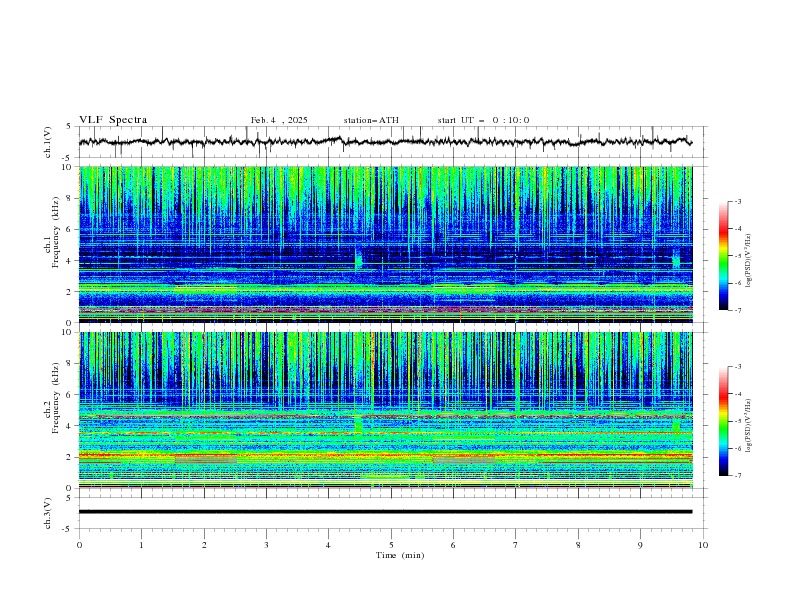
Task: Click the 'ch.3(V)' axis label
Action: pyautogui.click(x=48, y=513)
